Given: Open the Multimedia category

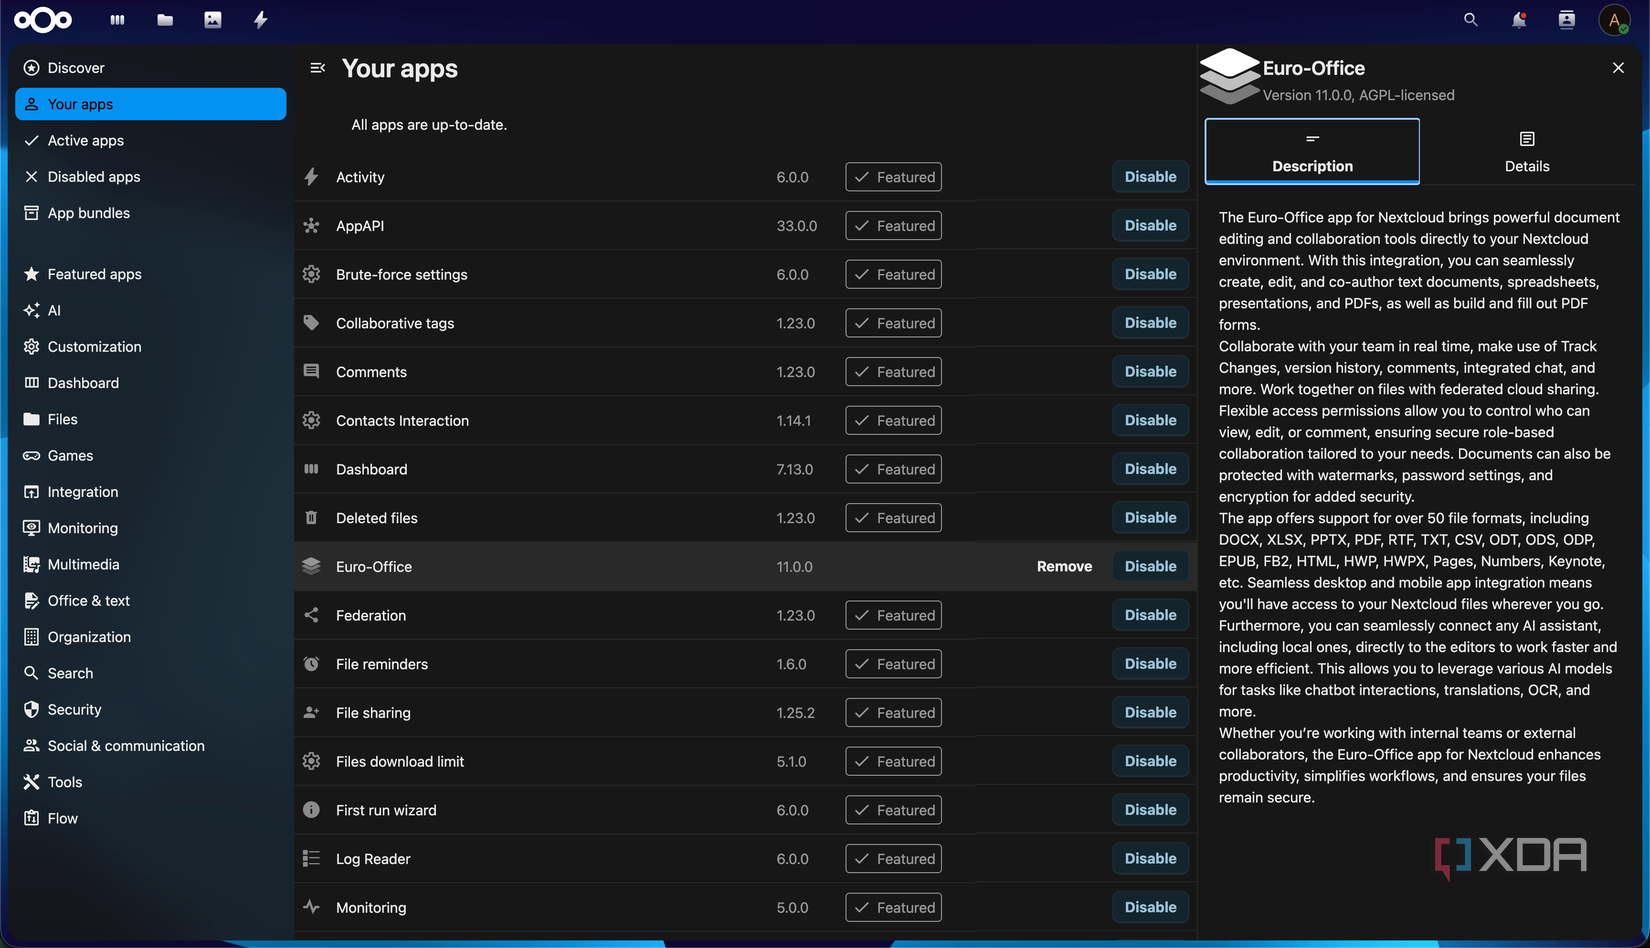Looking at the screenshot, I should point(151,565).
